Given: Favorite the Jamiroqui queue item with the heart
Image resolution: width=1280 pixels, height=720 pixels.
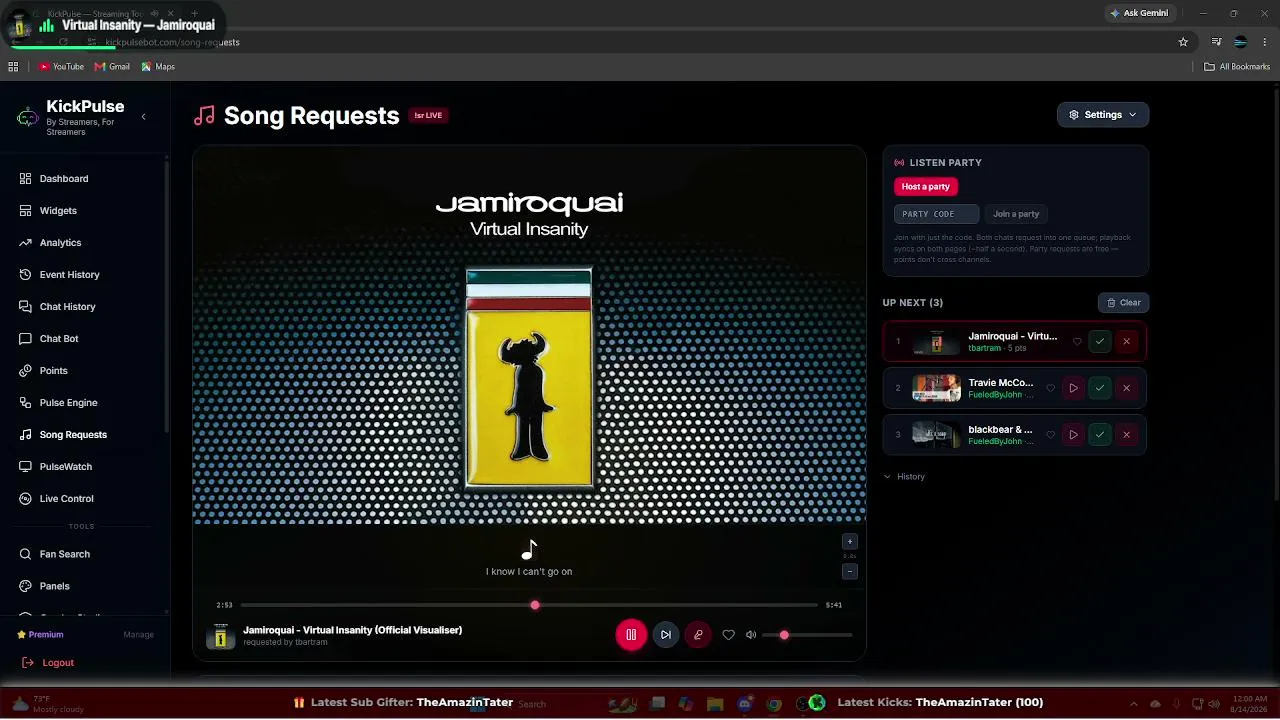Looking at the screenshot, I should [x=1077, y=342].
